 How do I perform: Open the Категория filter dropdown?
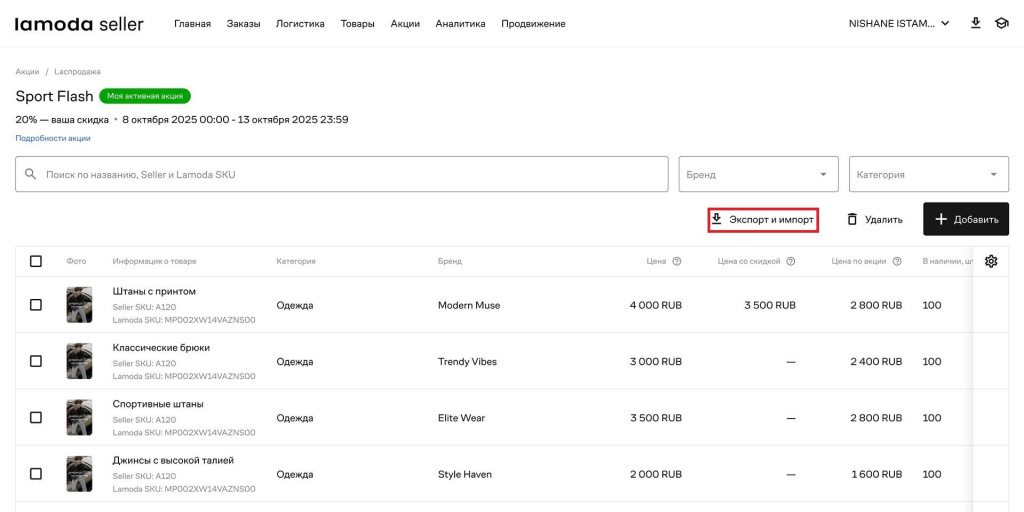point(928,174)
